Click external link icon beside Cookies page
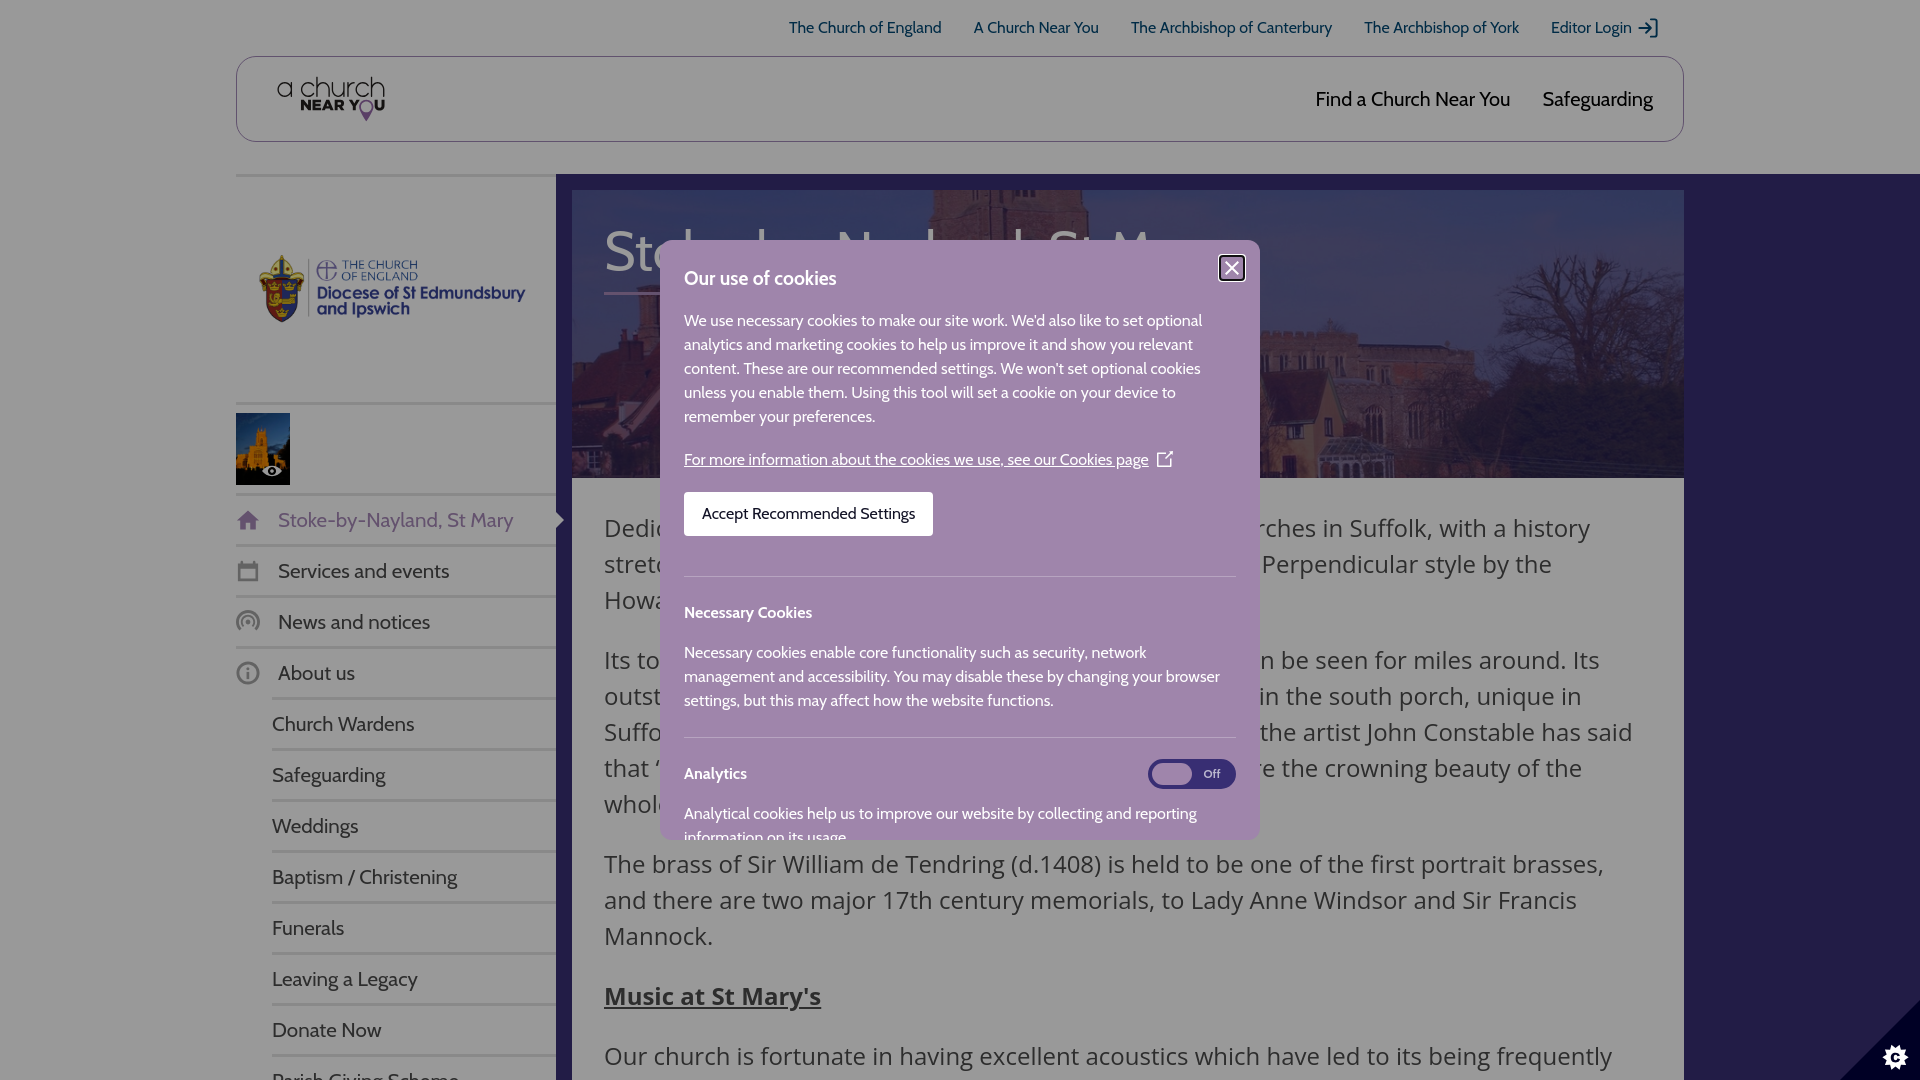The image size is (1920, 1080). point(1165,459)
